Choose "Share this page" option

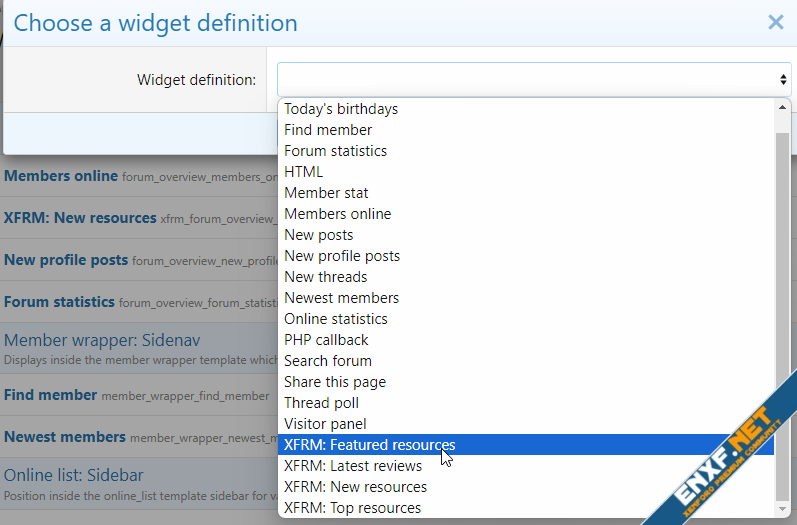(334, 382)
